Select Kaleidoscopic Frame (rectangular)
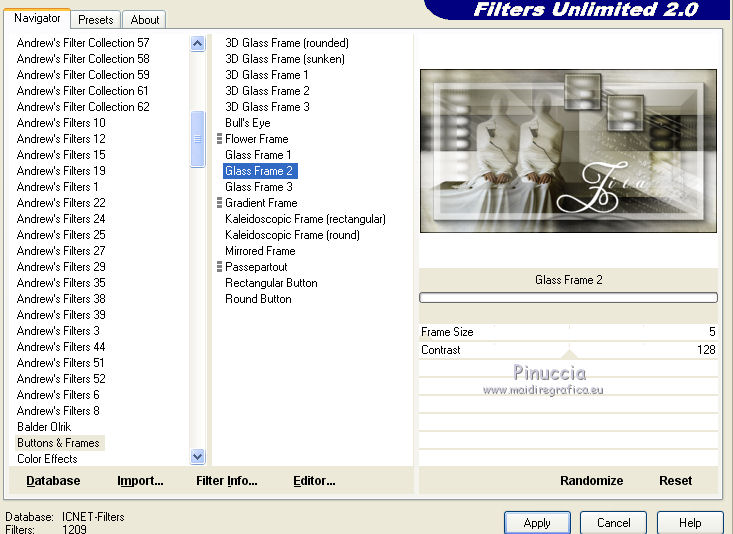 [x=305, y=219]
